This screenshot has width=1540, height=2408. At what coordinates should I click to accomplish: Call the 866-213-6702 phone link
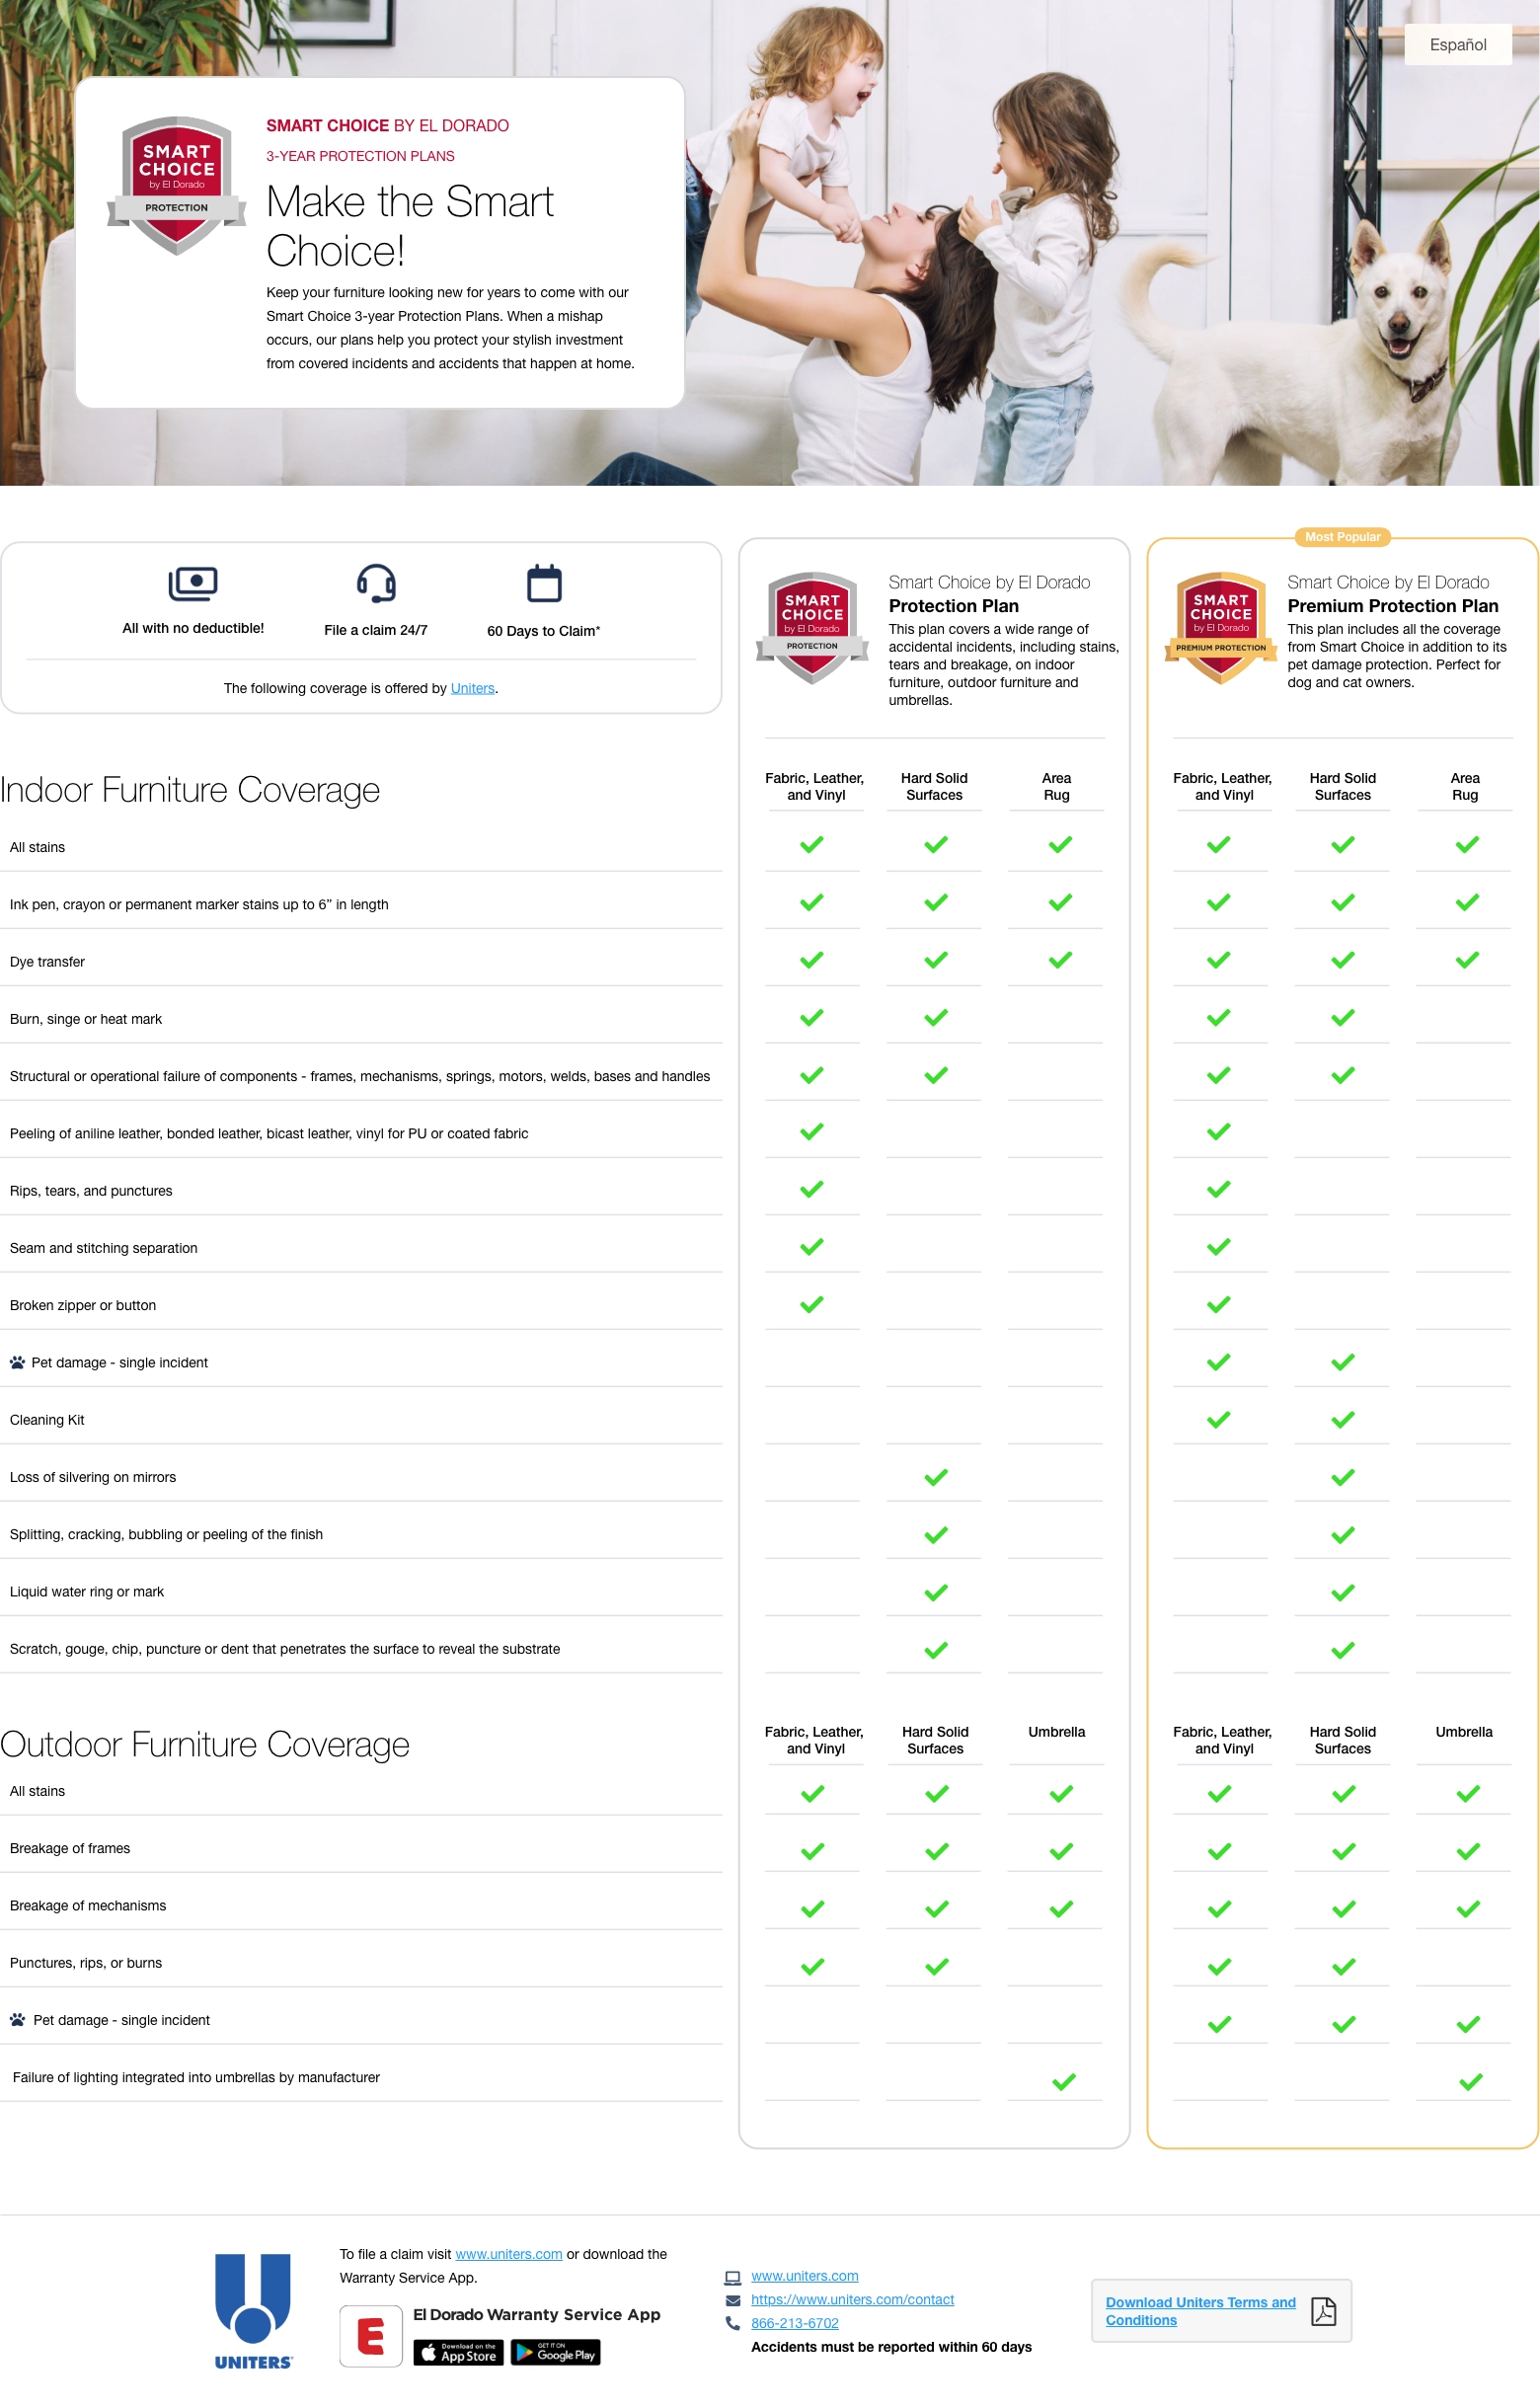[x=794, y=2323]
